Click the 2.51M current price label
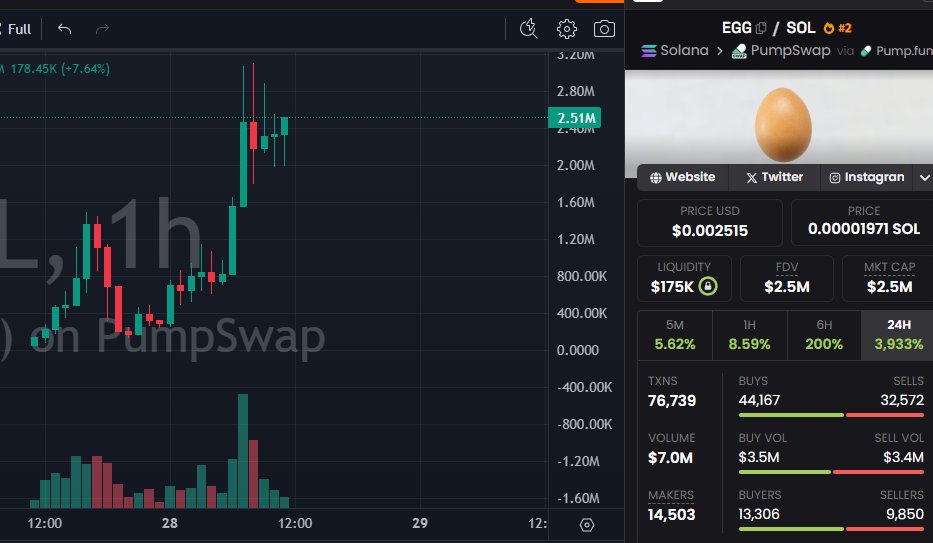This screenshot has height=543, width=933. pos(576,119)
